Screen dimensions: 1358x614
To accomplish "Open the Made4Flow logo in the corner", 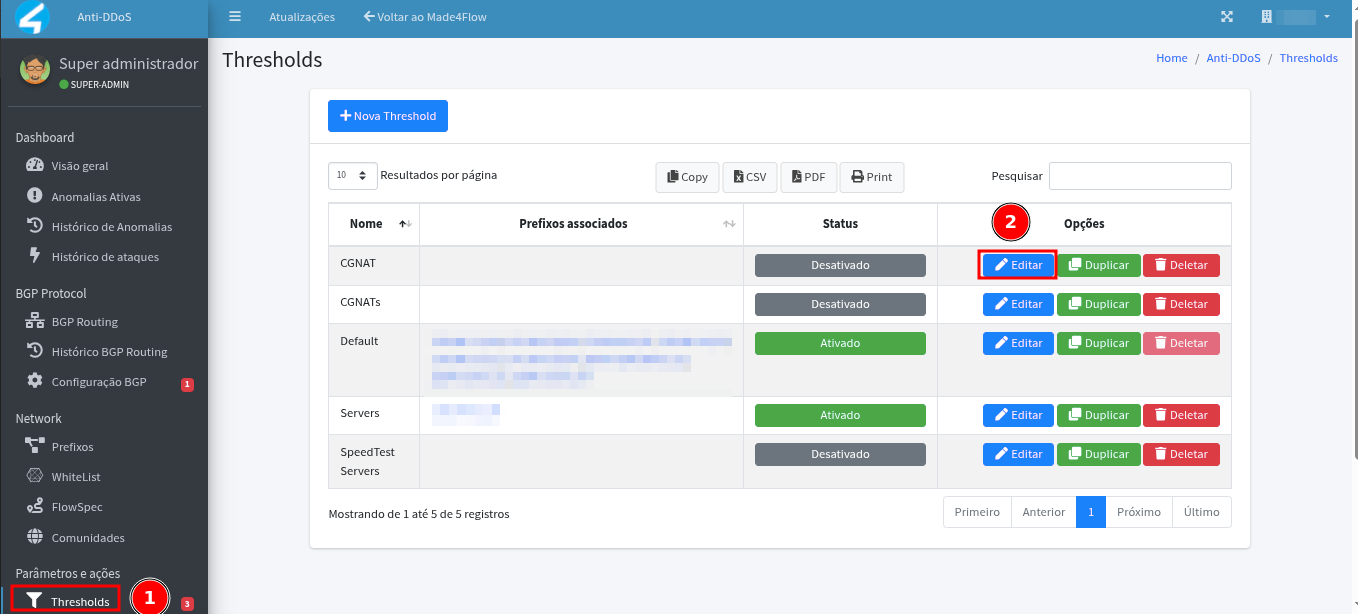I will pos(33,18).
